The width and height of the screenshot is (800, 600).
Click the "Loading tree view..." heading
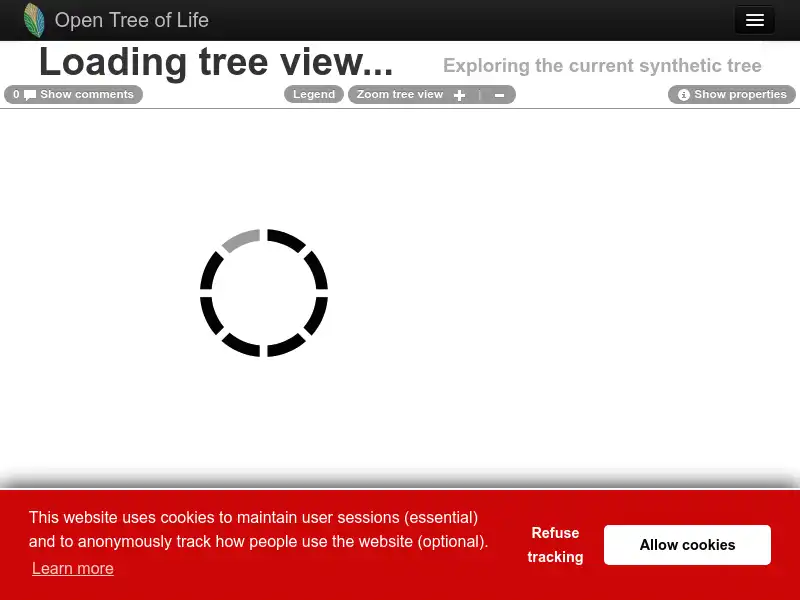coord(215,61)
